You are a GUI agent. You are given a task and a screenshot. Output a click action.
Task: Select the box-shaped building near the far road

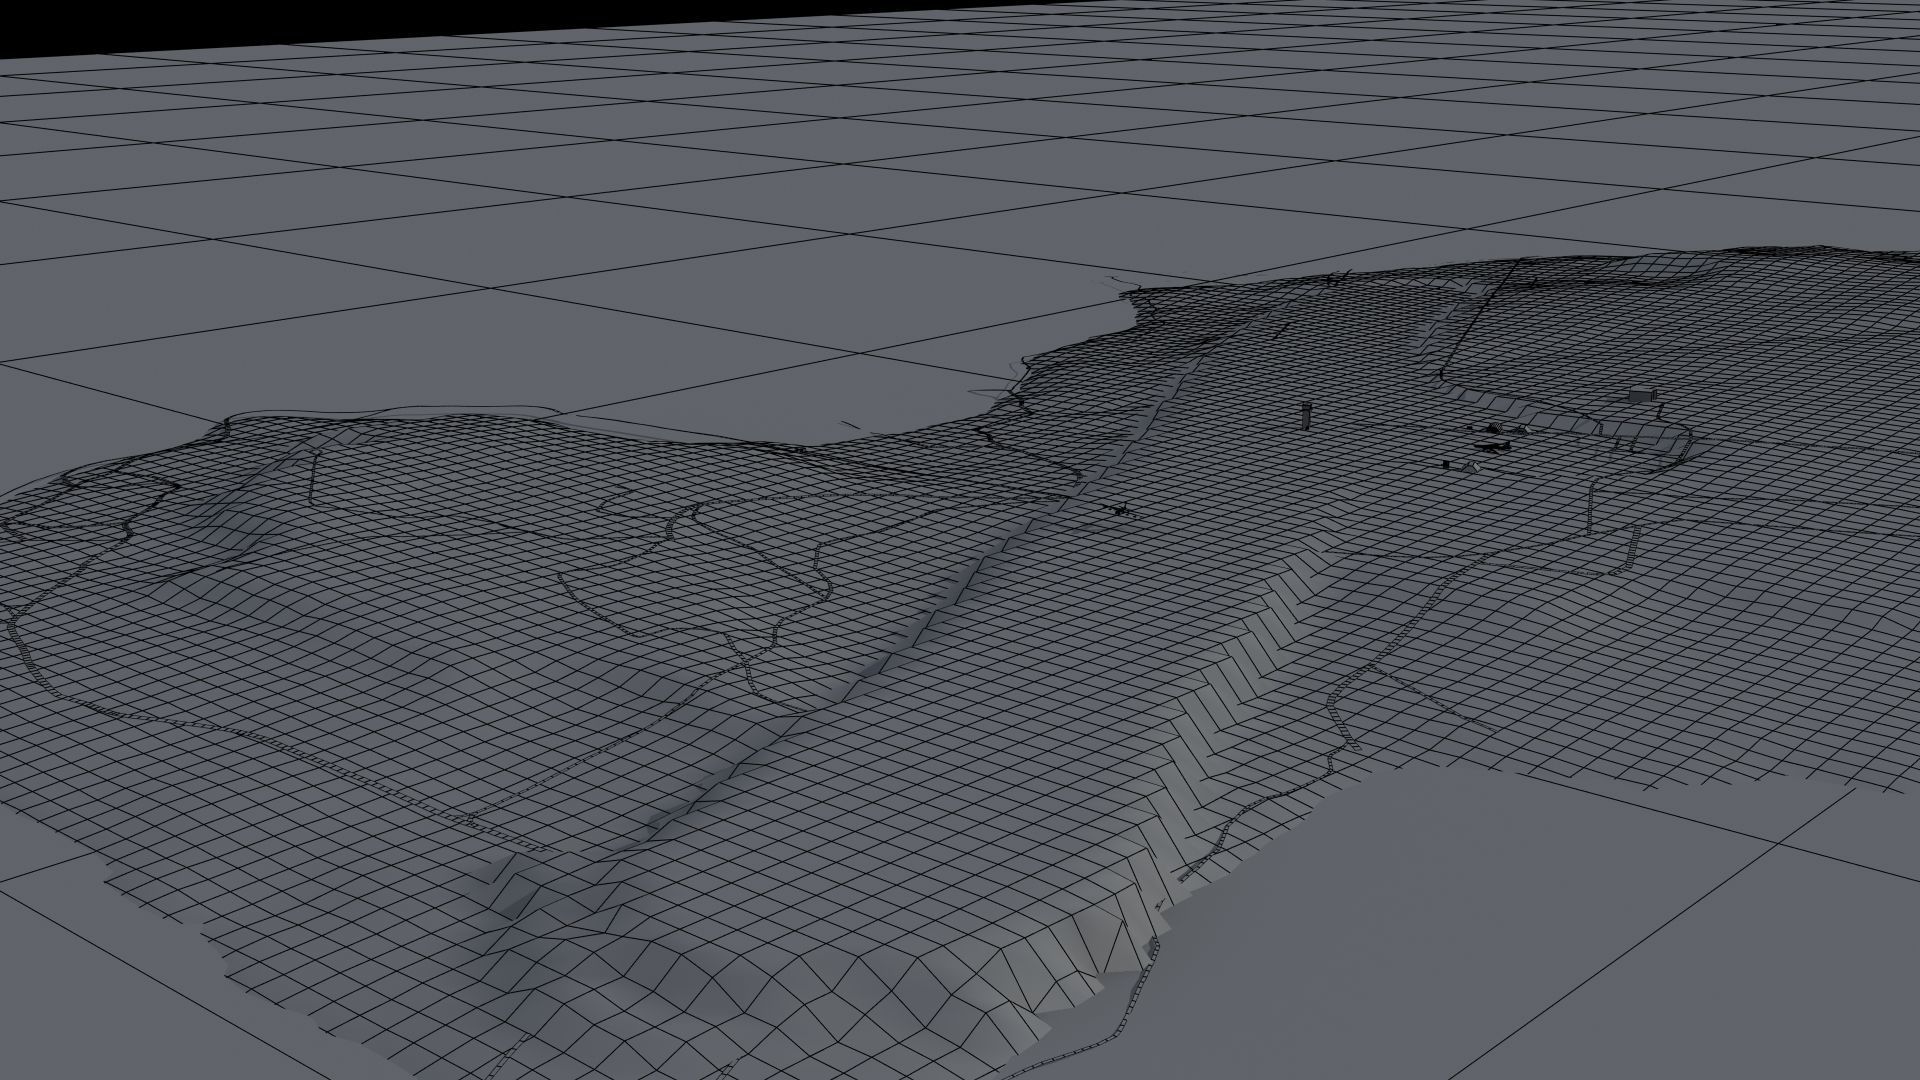[x=1642, y=394]
